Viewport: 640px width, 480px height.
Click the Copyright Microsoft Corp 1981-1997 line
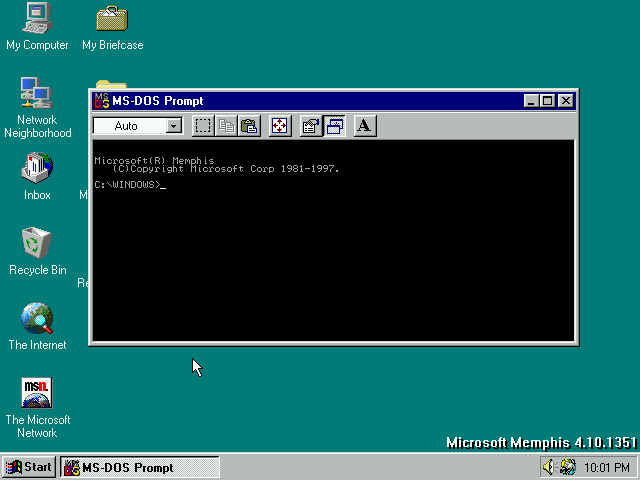pos(226,169)
